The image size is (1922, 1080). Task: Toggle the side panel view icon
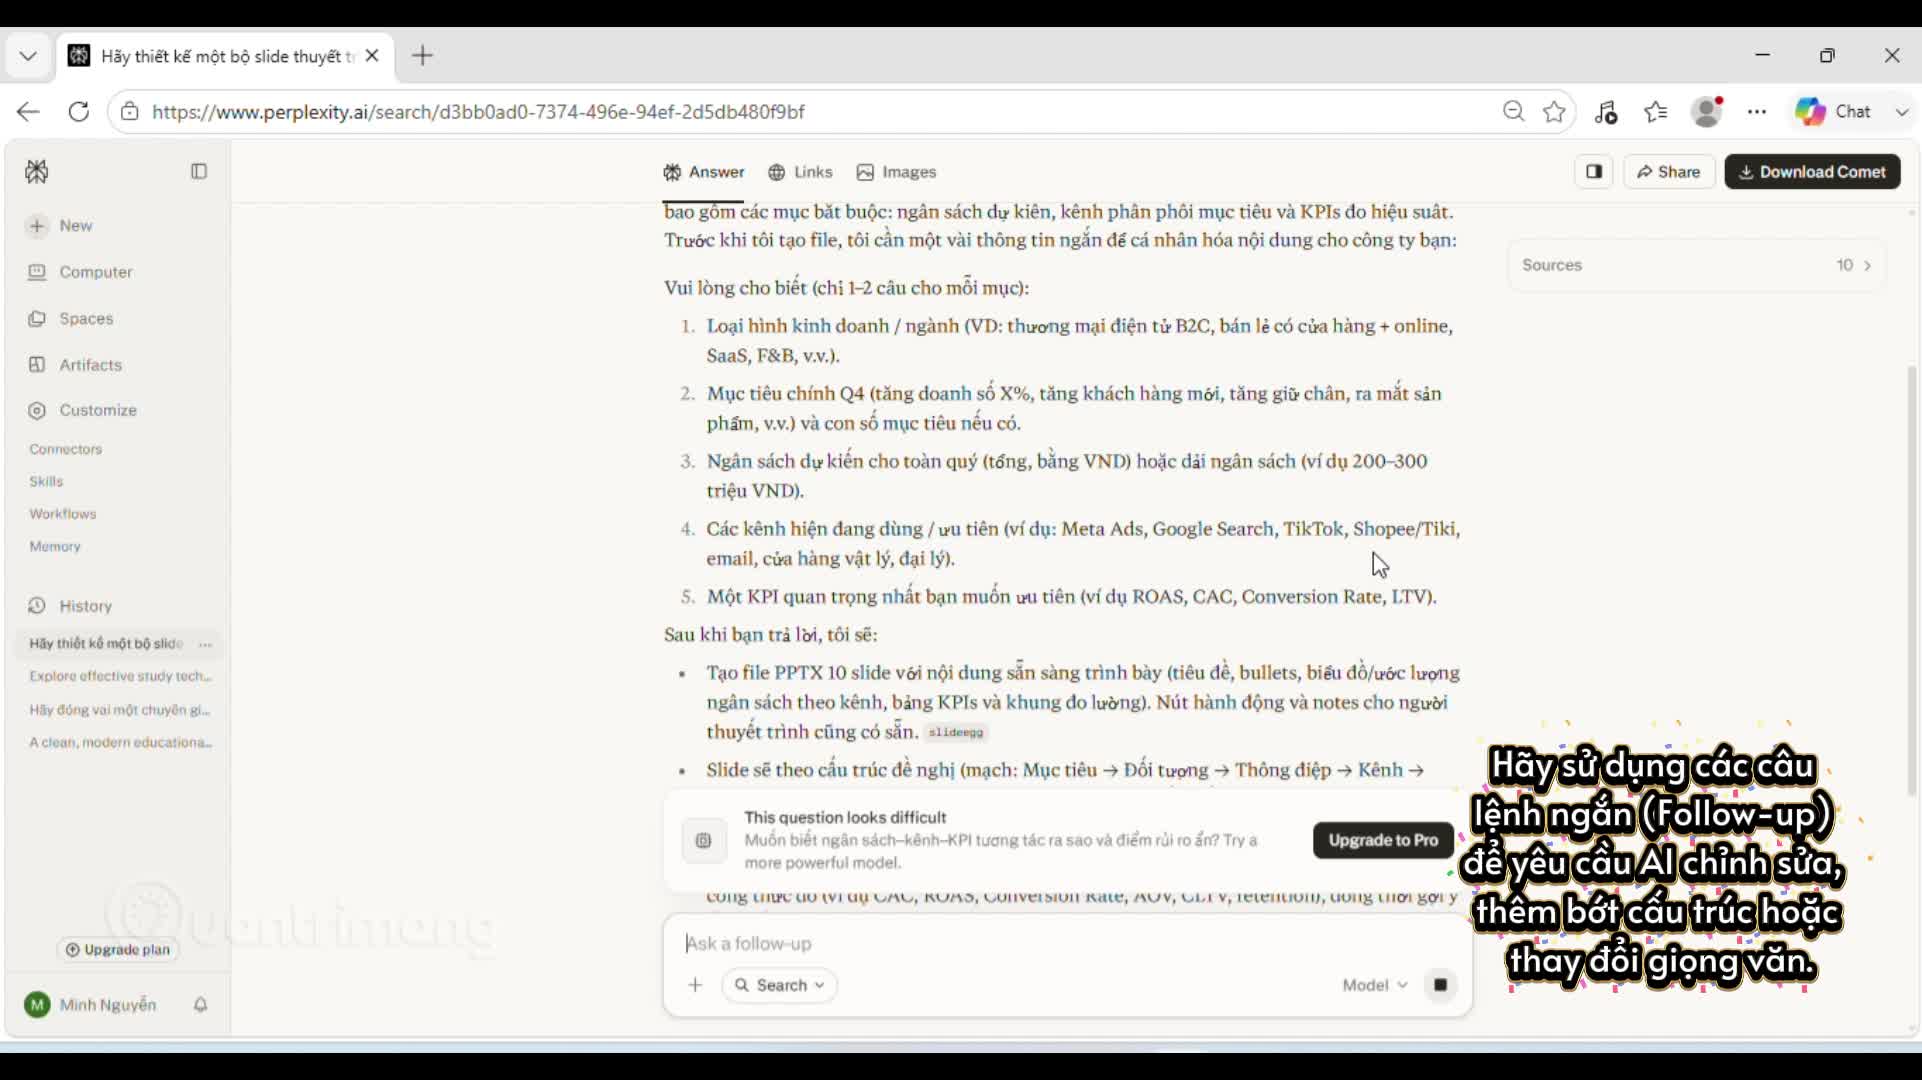point(1594,172)
